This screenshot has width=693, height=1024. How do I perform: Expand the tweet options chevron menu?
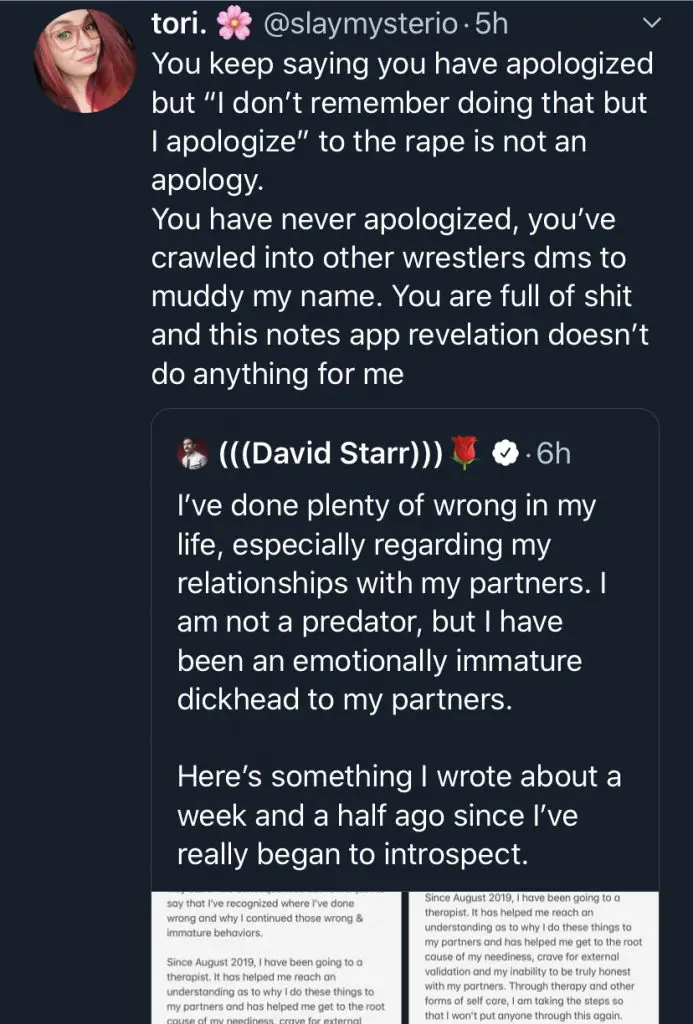point(651,22)
